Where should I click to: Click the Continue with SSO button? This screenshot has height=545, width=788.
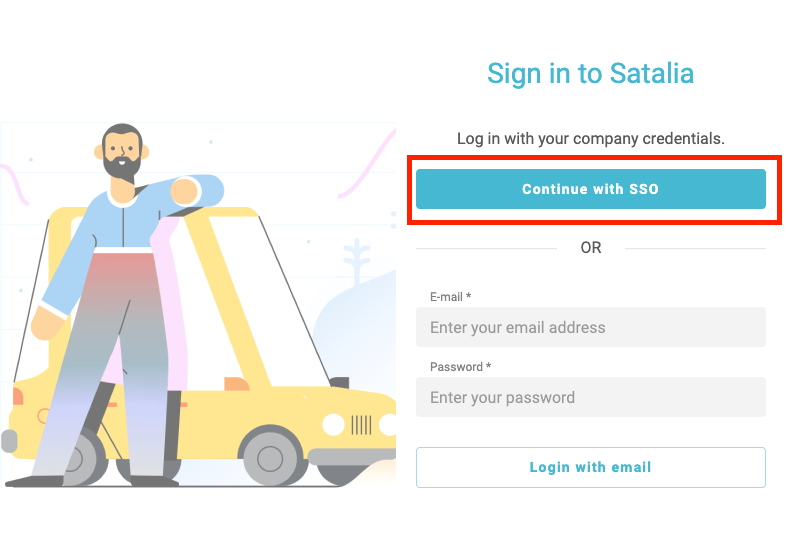click(x=590, y=189)
